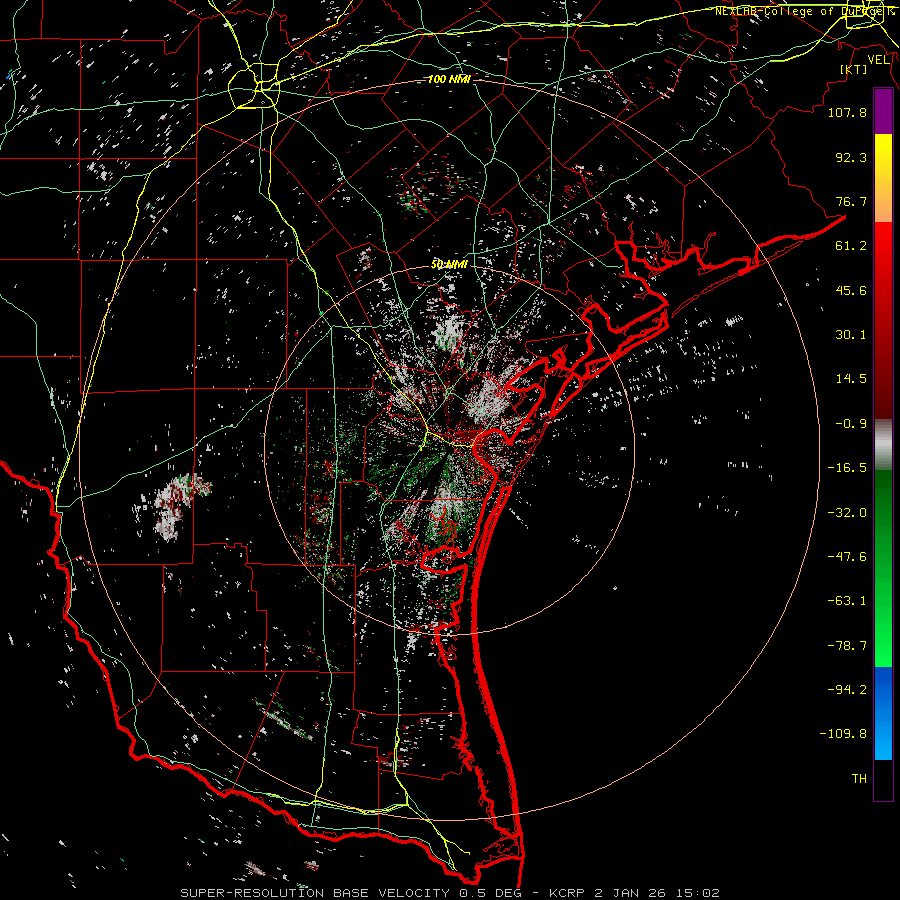This screenshot has height=900, width=900.
Task: Click the -63.1 legend value
Action: click(847, 601)
